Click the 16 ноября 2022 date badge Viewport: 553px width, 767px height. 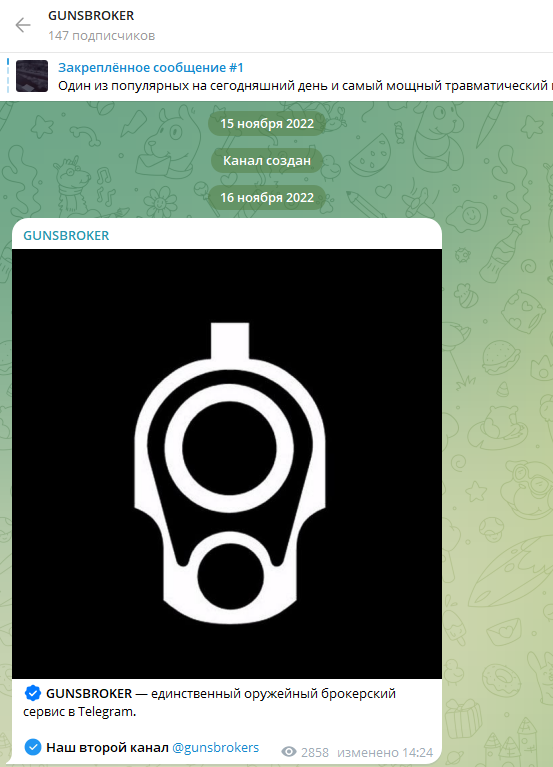click(267, 198)
